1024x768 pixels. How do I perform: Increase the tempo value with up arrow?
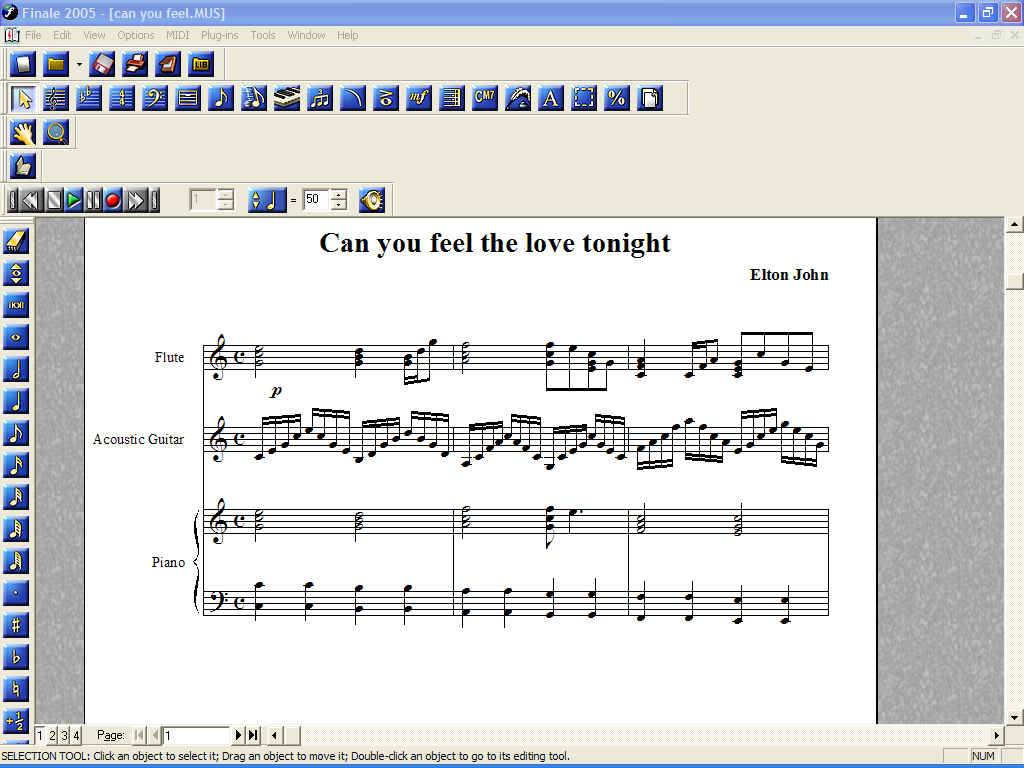(339, 195)
